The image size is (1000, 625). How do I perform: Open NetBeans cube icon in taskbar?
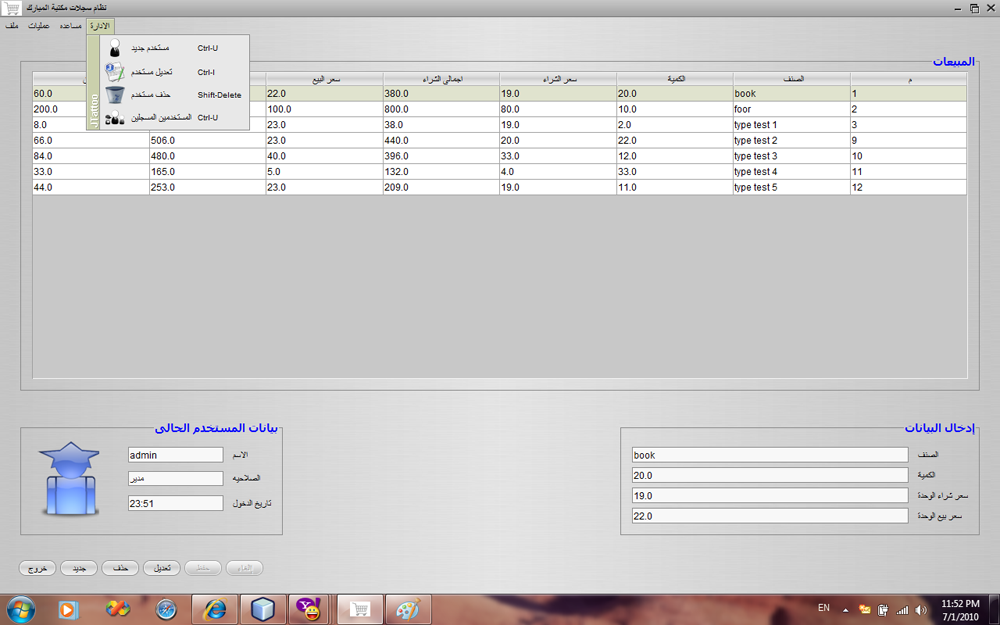point(262,610)
